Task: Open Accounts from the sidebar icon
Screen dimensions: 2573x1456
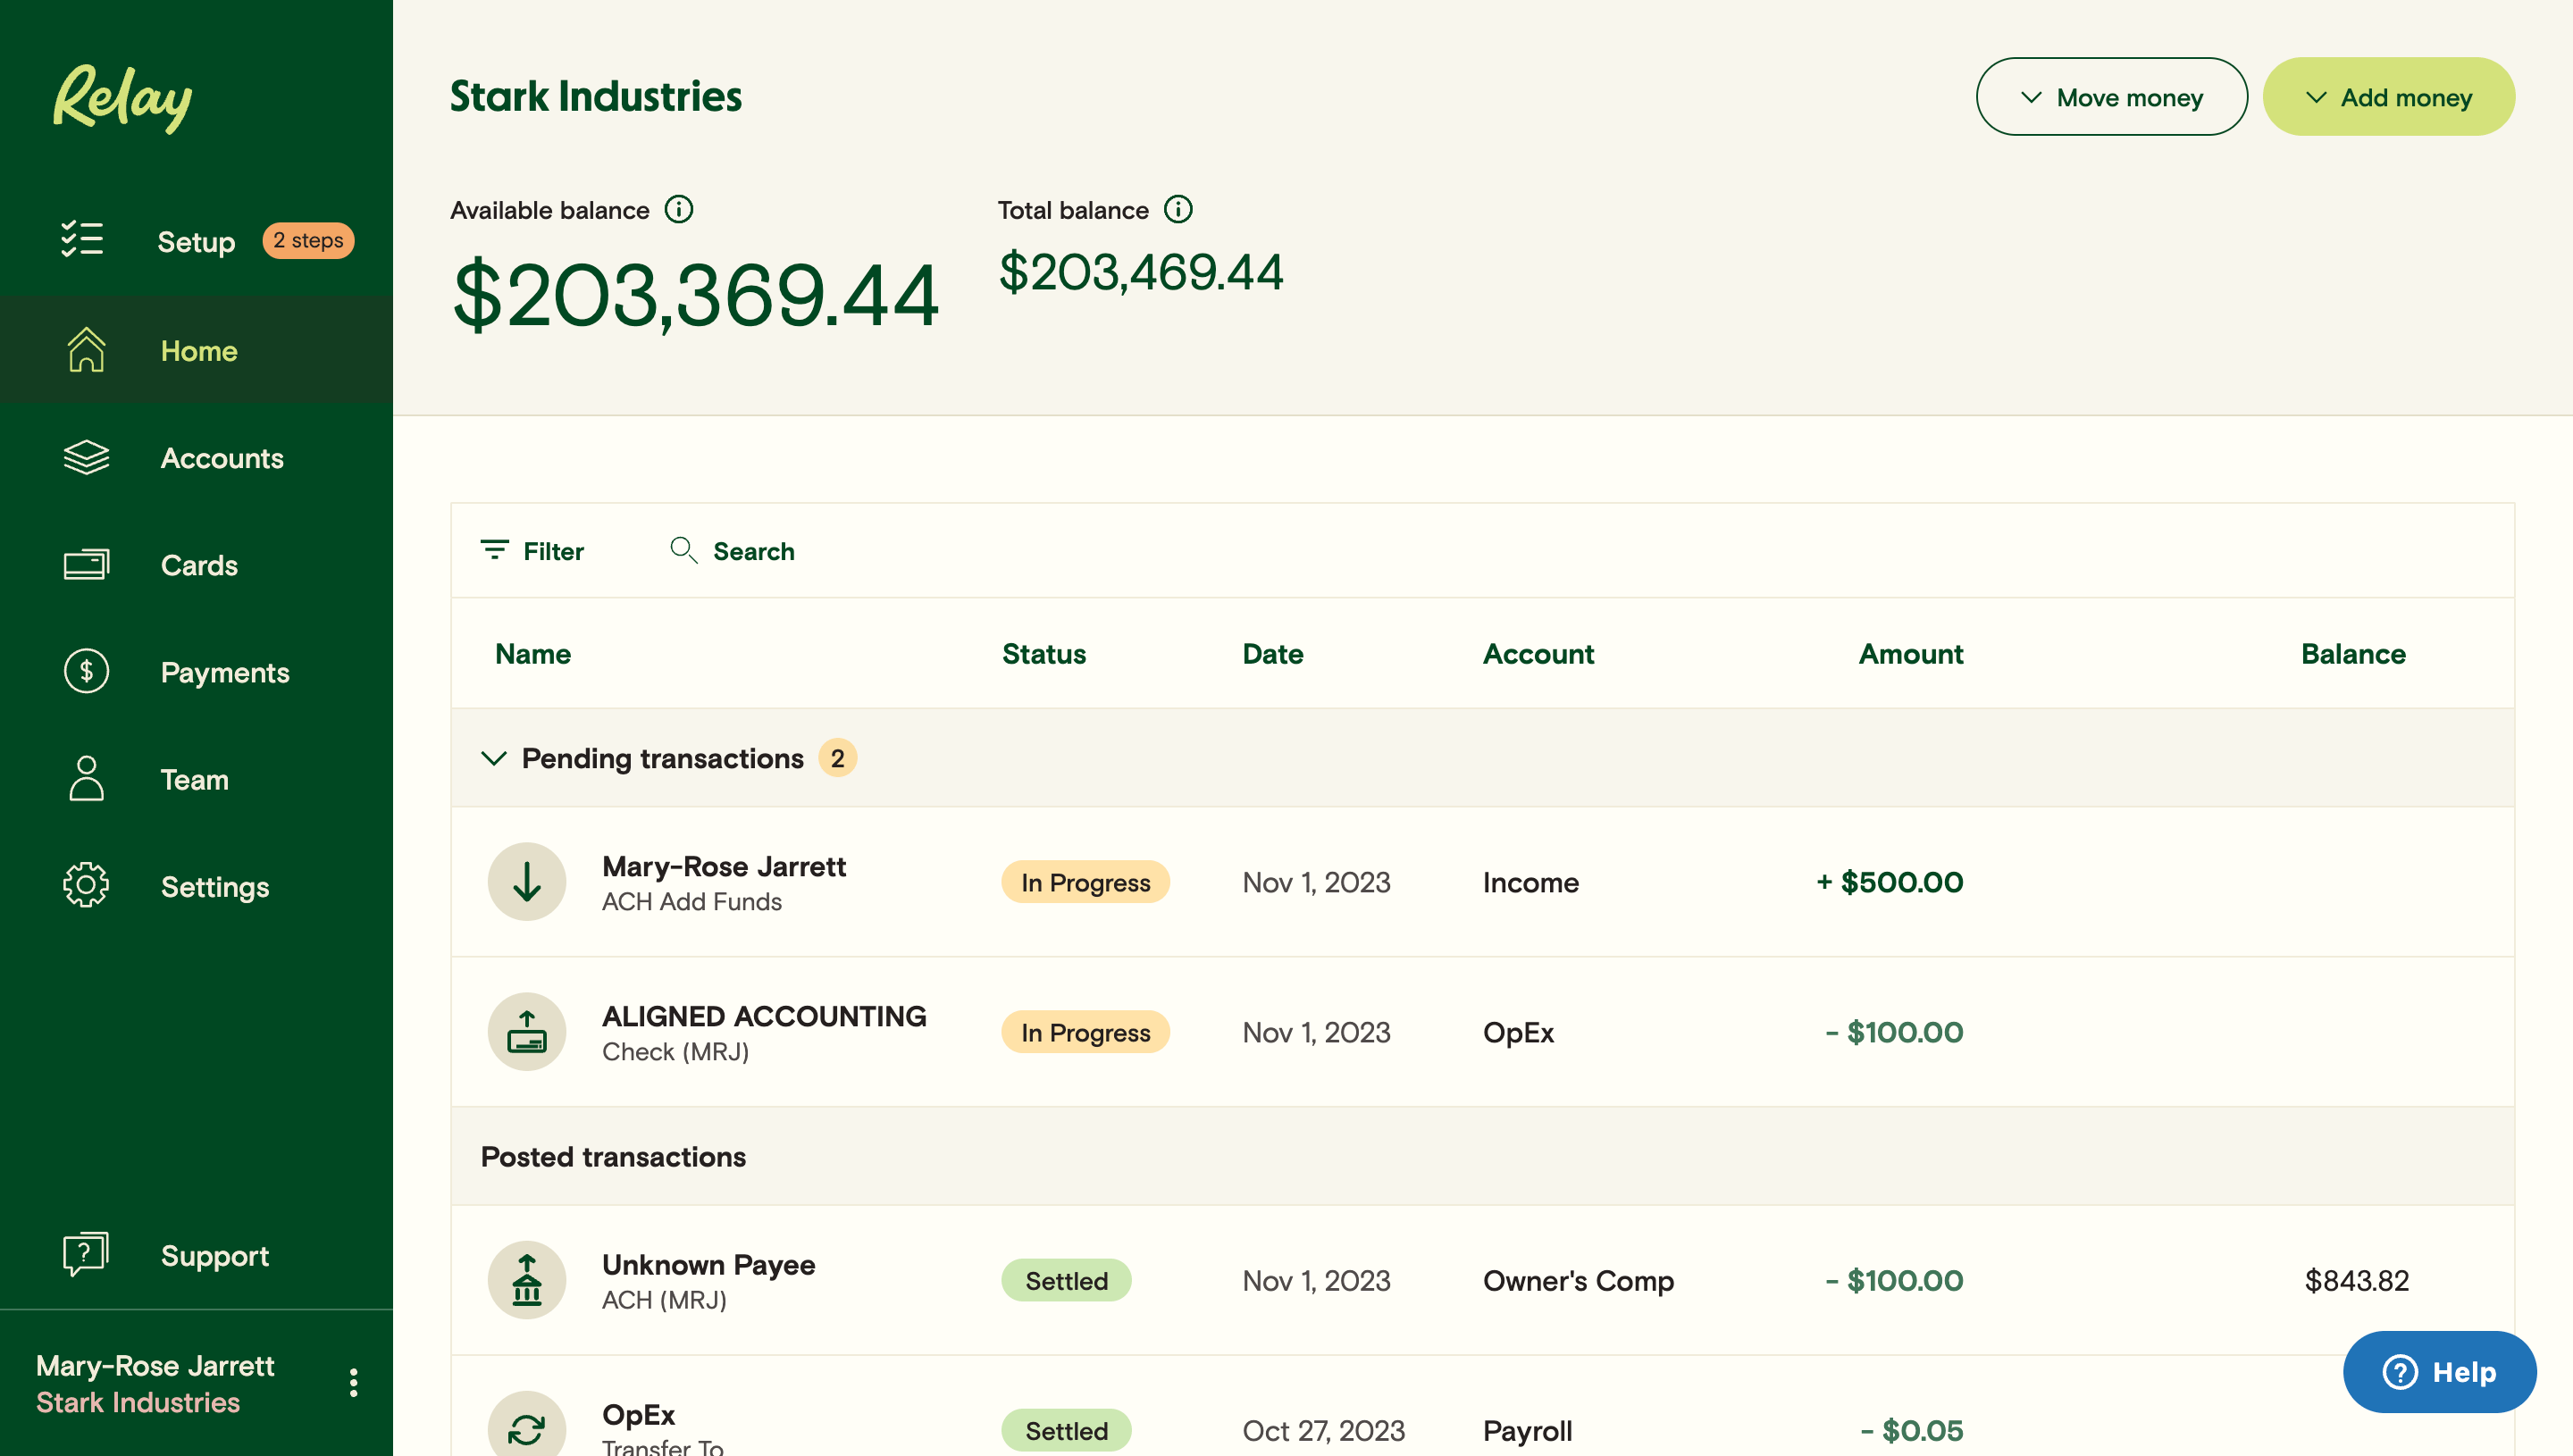Action: [x=86, y=458]
